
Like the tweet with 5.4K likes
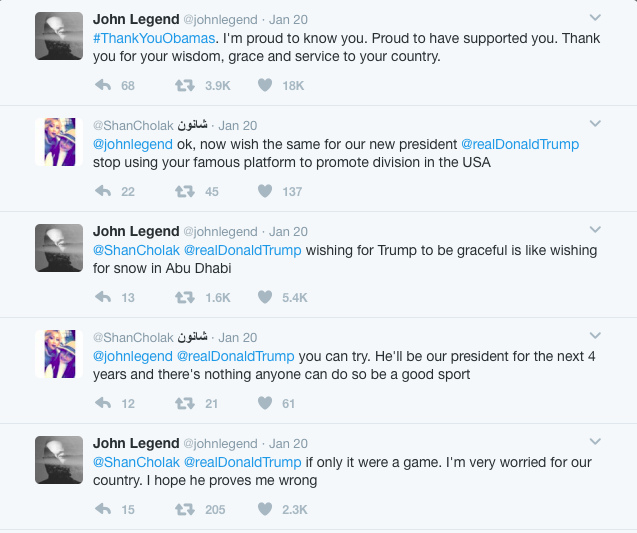(x=265, y=297)
